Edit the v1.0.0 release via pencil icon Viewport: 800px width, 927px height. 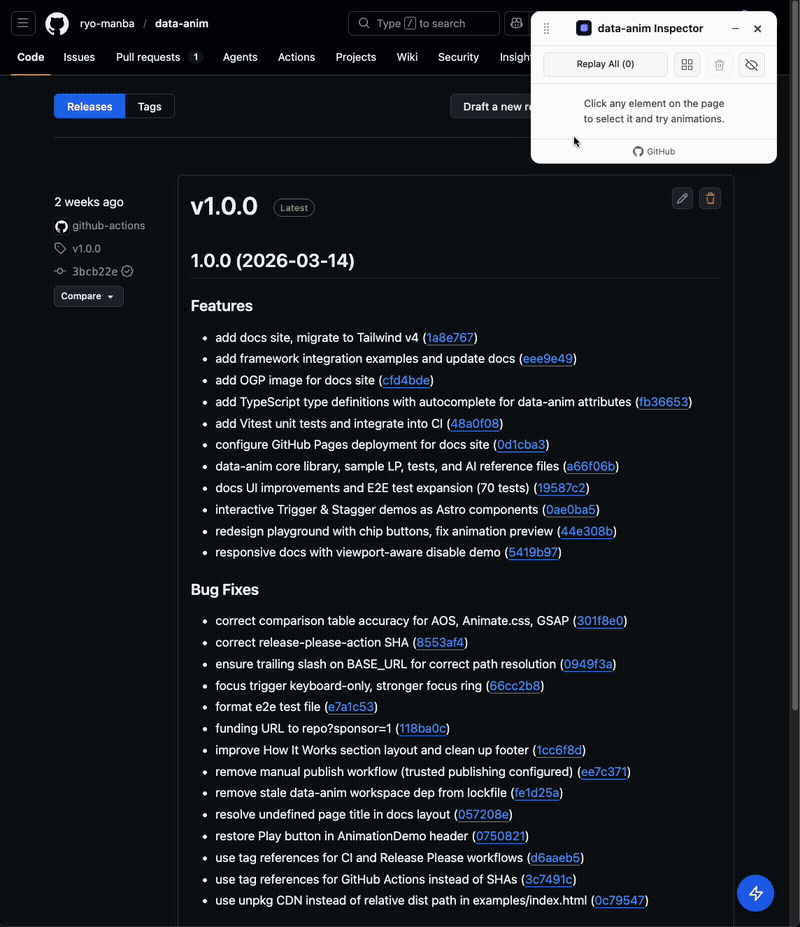[682, 198]
